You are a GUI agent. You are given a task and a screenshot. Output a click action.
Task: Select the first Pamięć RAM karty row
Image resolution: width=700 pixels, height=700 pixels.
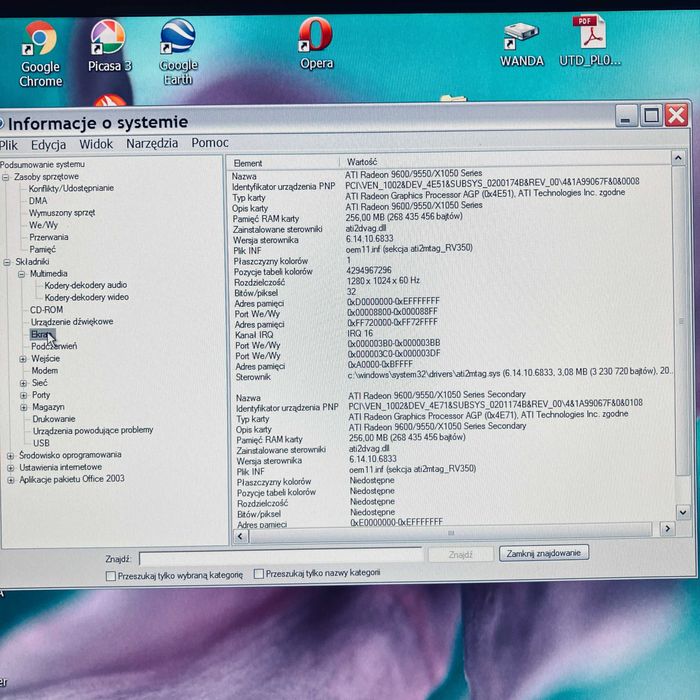click(348, 217)
